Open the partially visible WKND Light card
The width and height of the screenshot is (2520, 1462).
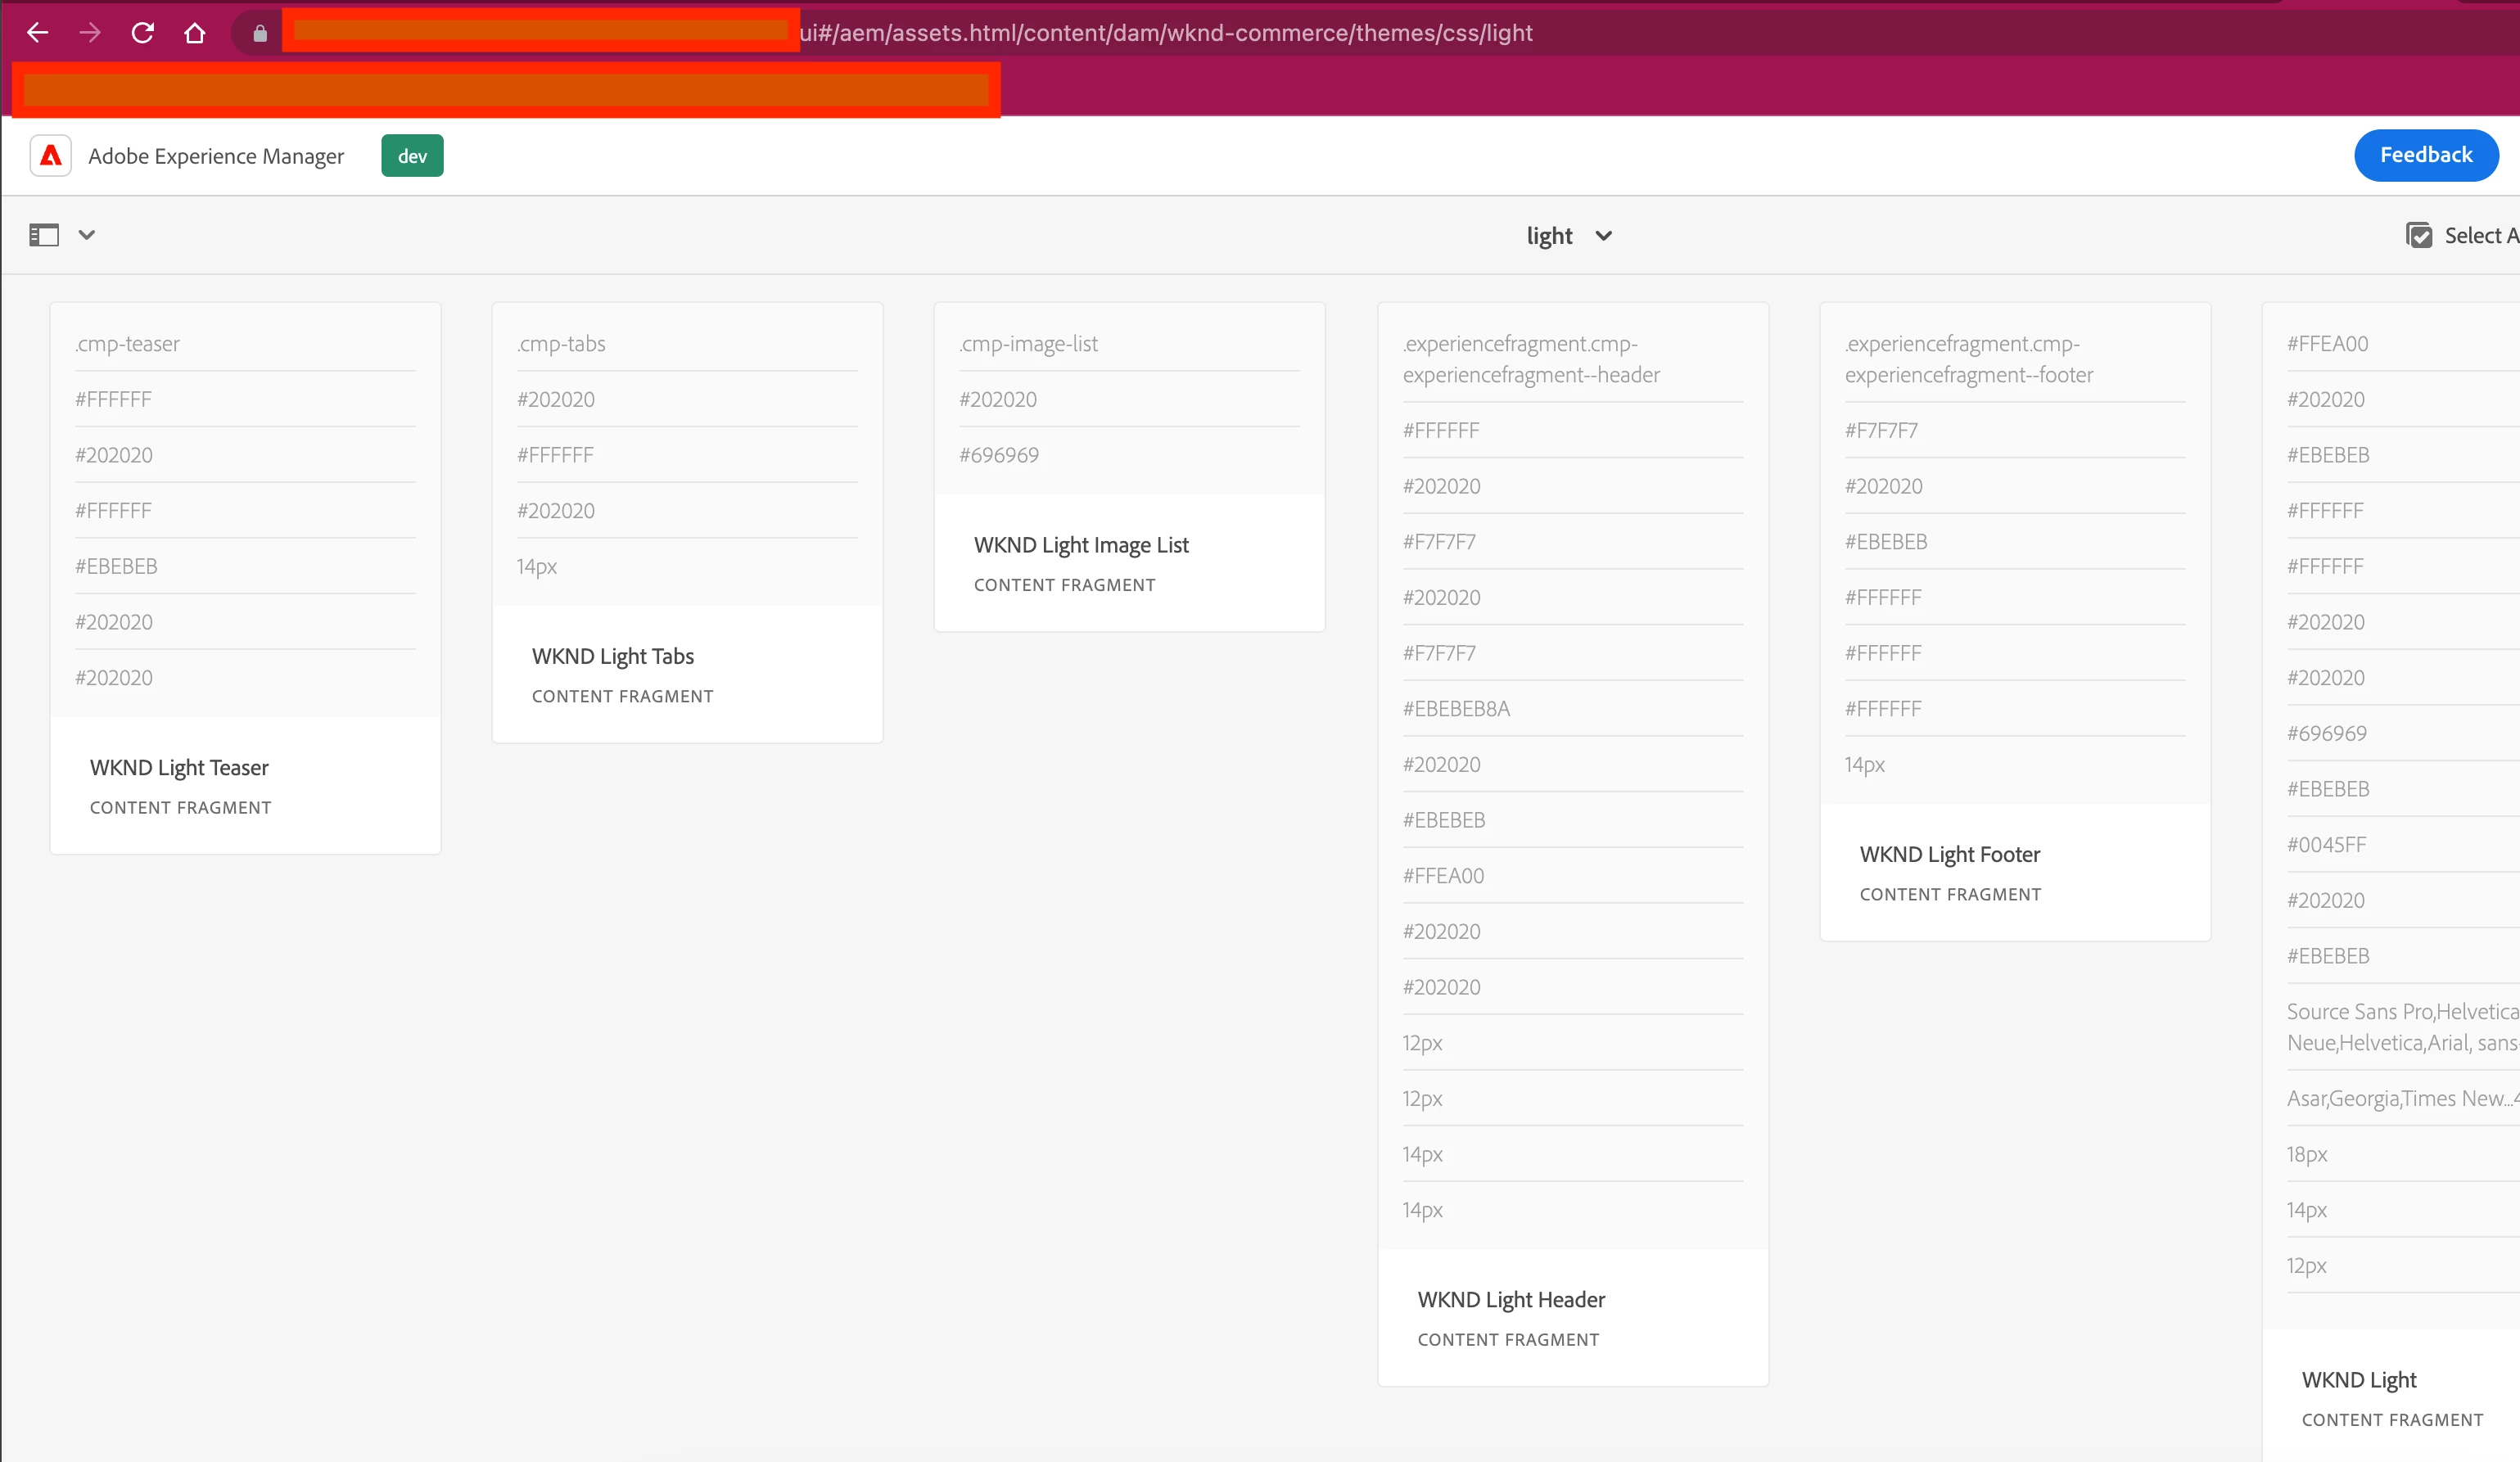pyautogui.click(x=2359, y=1379)
